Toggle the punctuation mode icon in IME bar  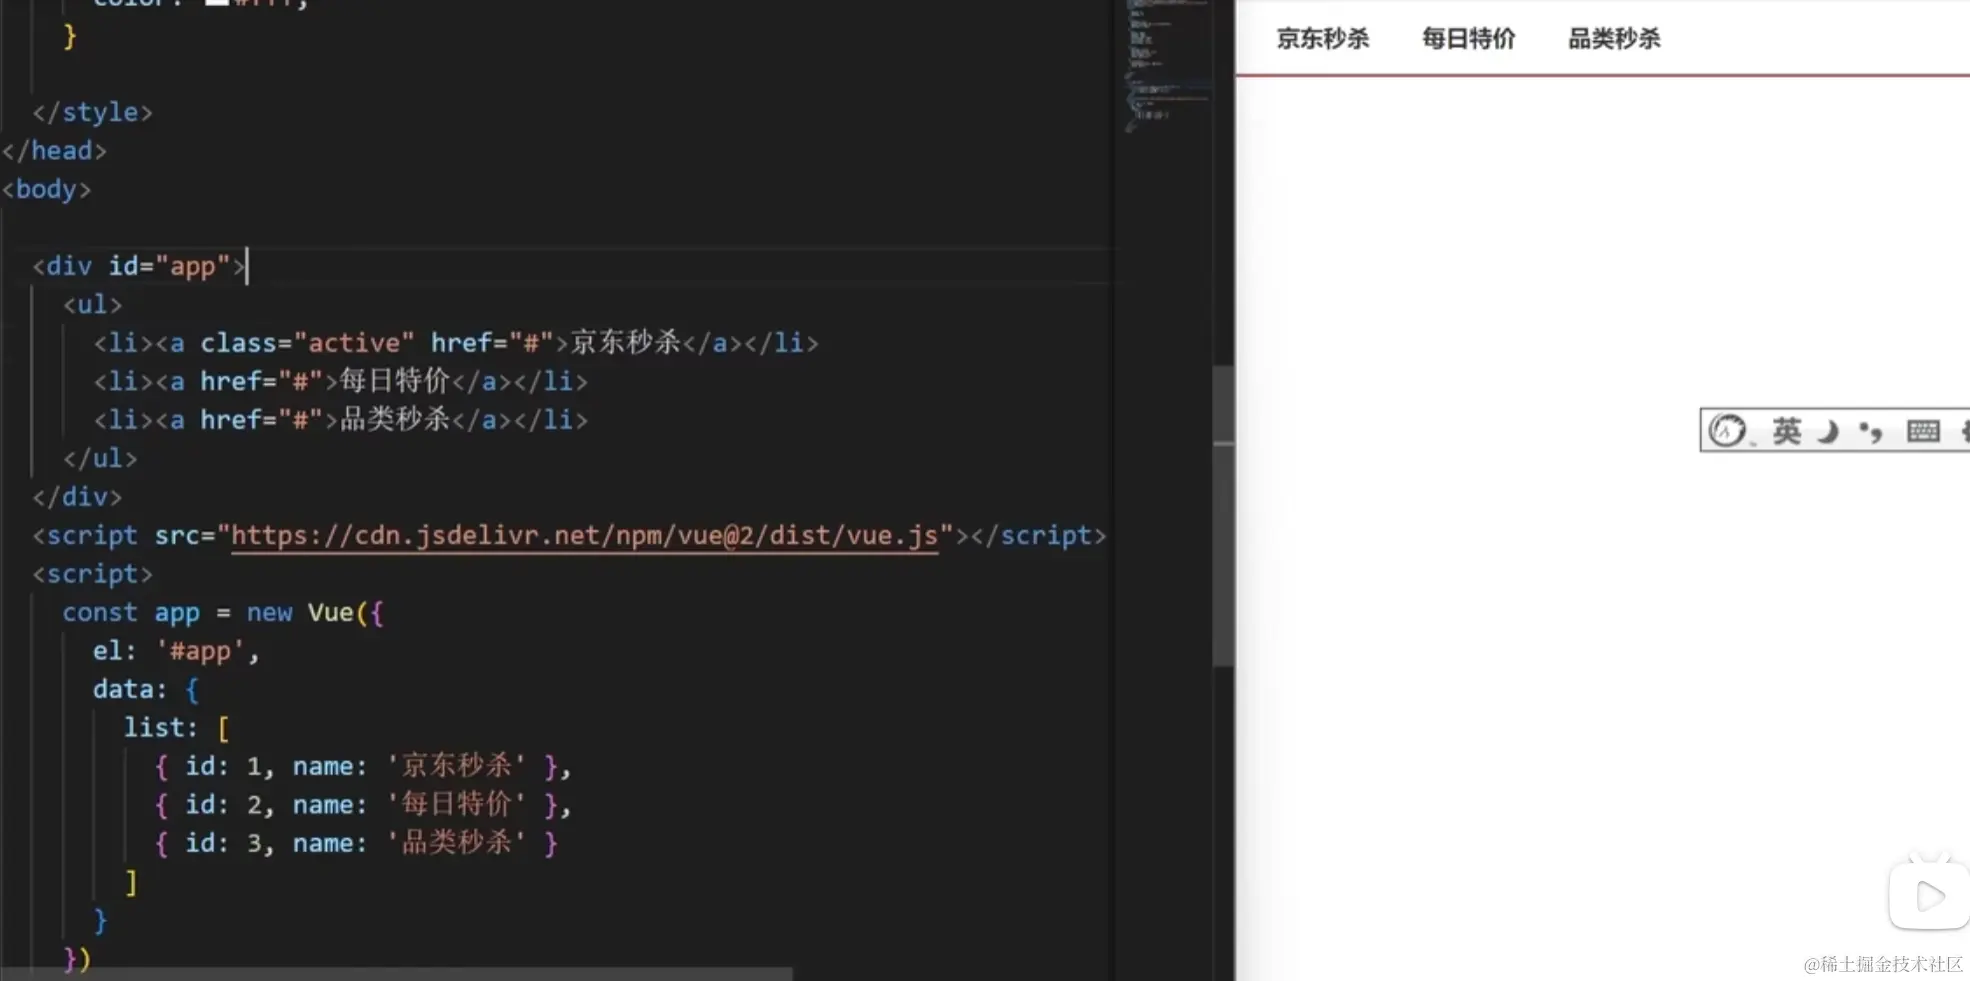pyautogui.click(x=1871, y=432)
